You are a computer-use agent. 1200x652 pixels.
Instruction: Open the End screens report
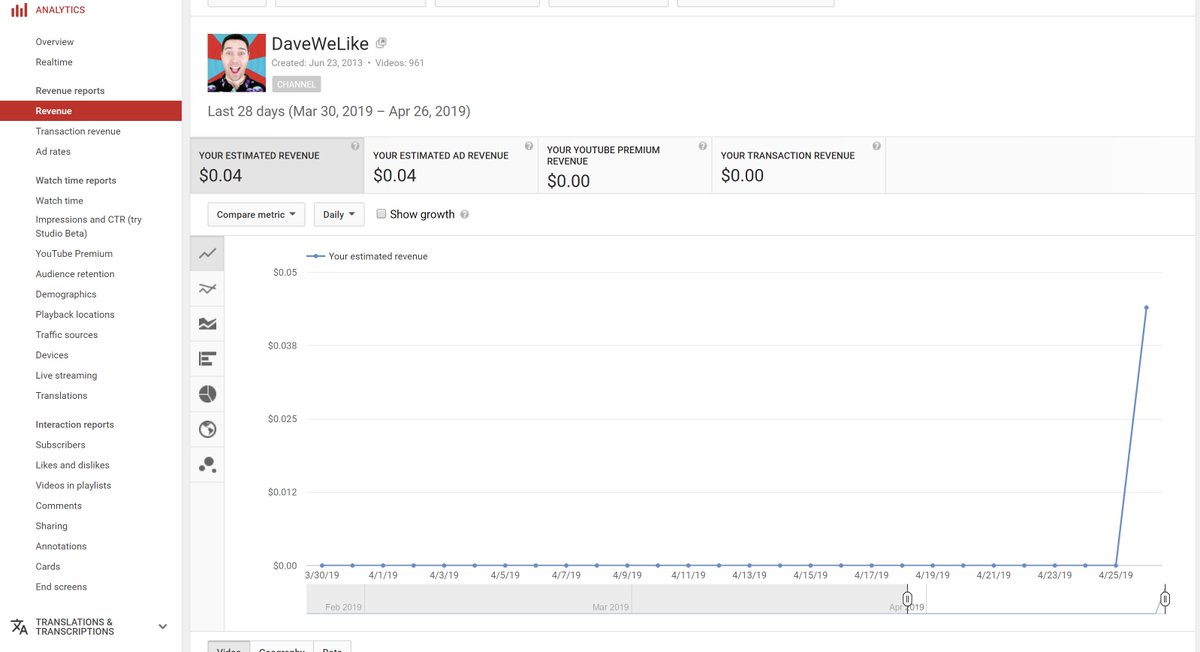[x=61, y=587]
